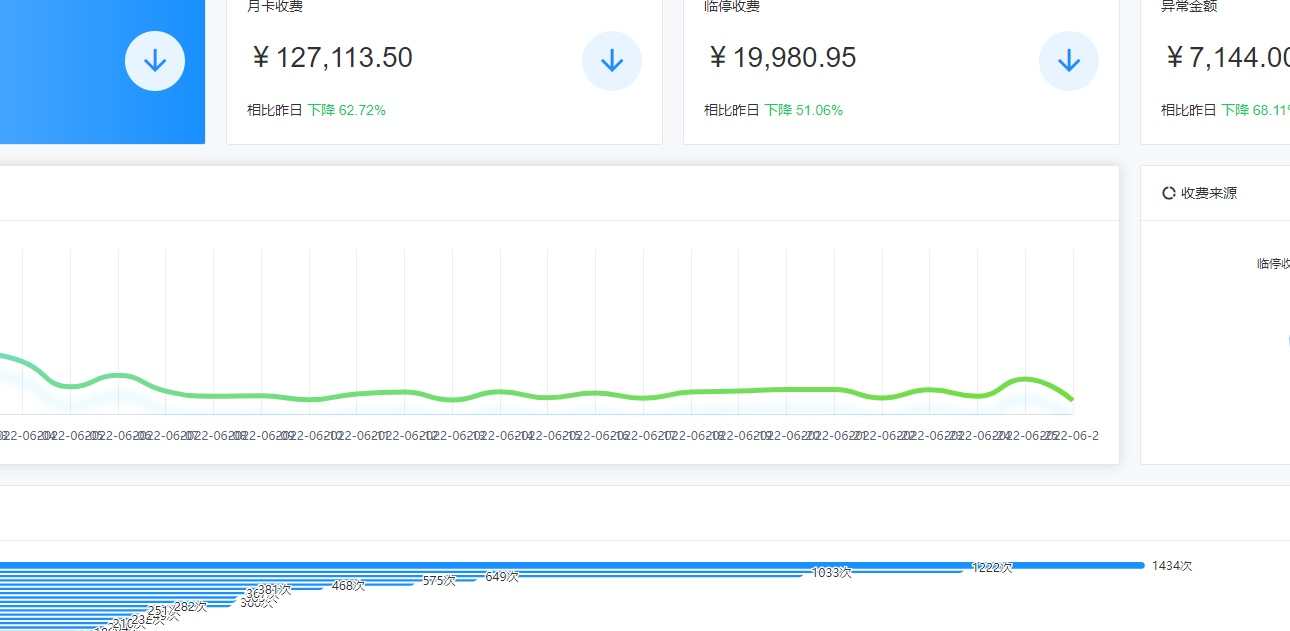Click the ￥7,144 abnormal amount value
The image size is (1290, 631).
(1226, 58)
